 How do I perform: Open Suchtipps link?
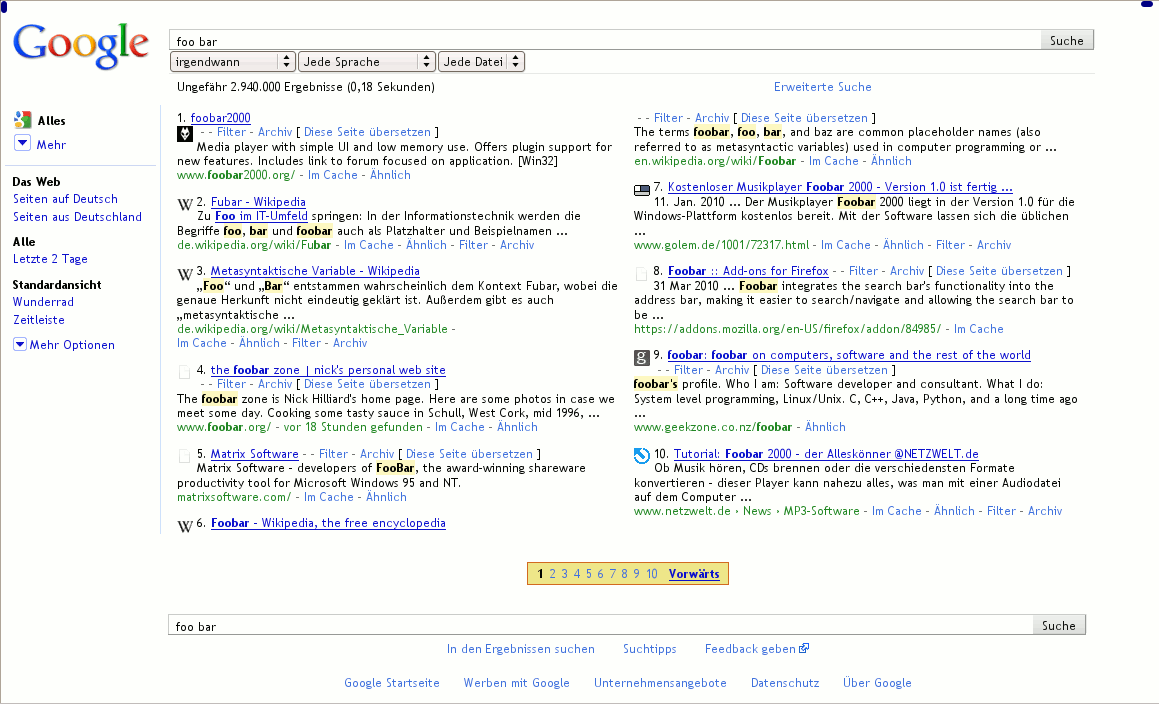pos(650,649)
